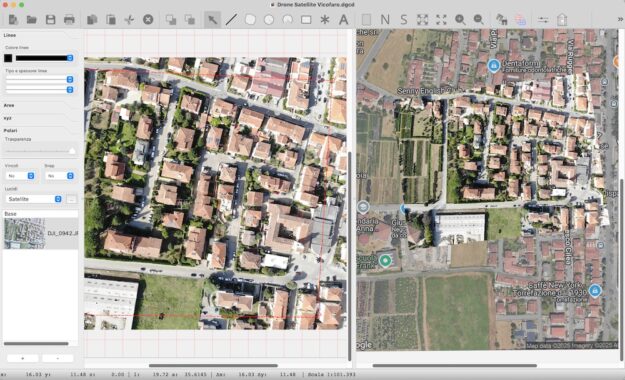The image size is (625, 380).
Task: Copy the selection with the copy icon
Action: click(92, 20)
